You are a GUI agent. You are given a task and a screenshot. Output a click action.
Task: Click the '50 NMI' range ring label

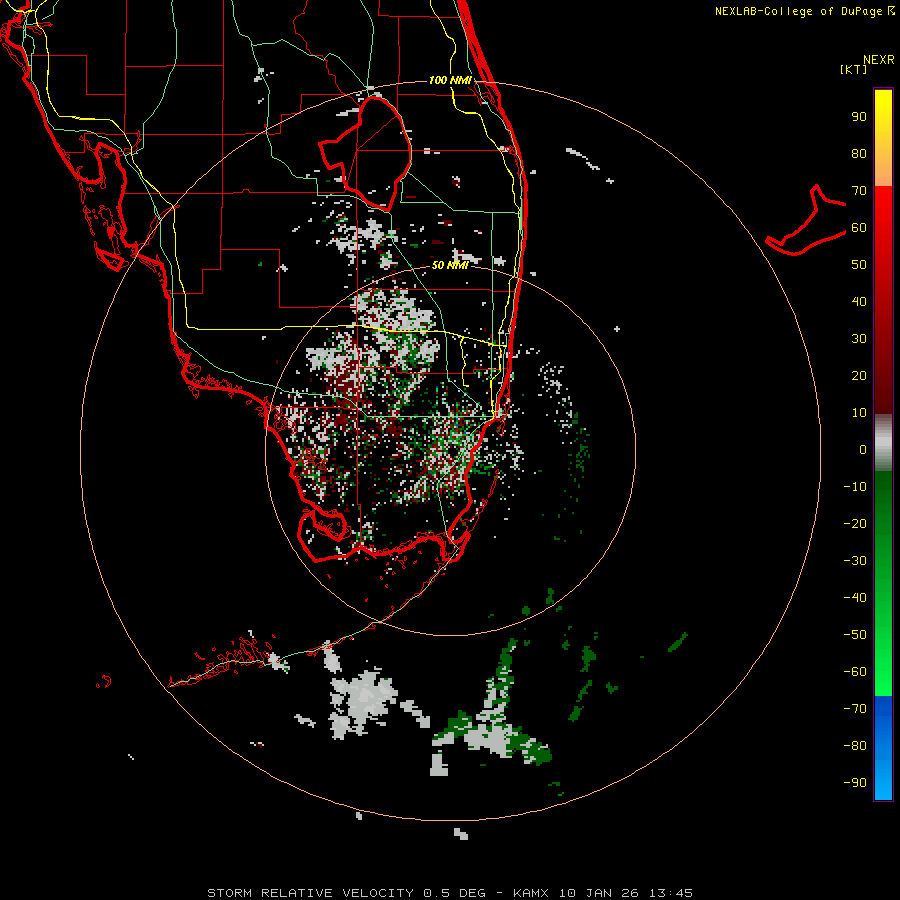(x=450, y=265)
